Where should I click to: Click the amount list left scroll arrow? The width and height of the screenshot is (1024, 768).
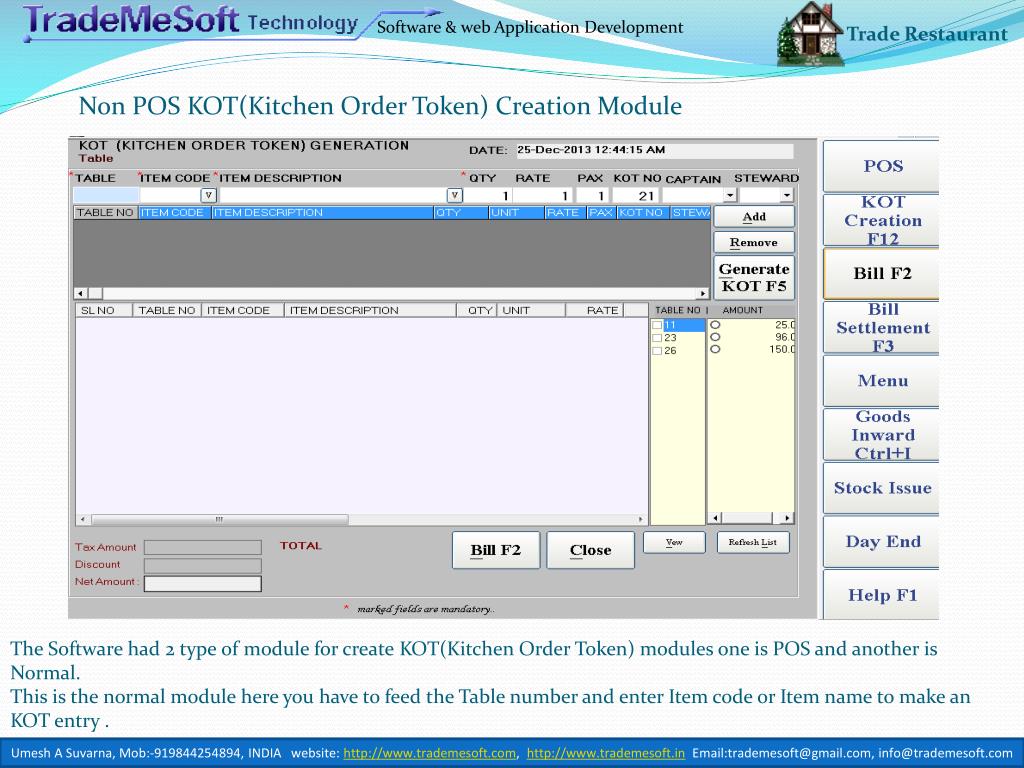pos(715,518)
